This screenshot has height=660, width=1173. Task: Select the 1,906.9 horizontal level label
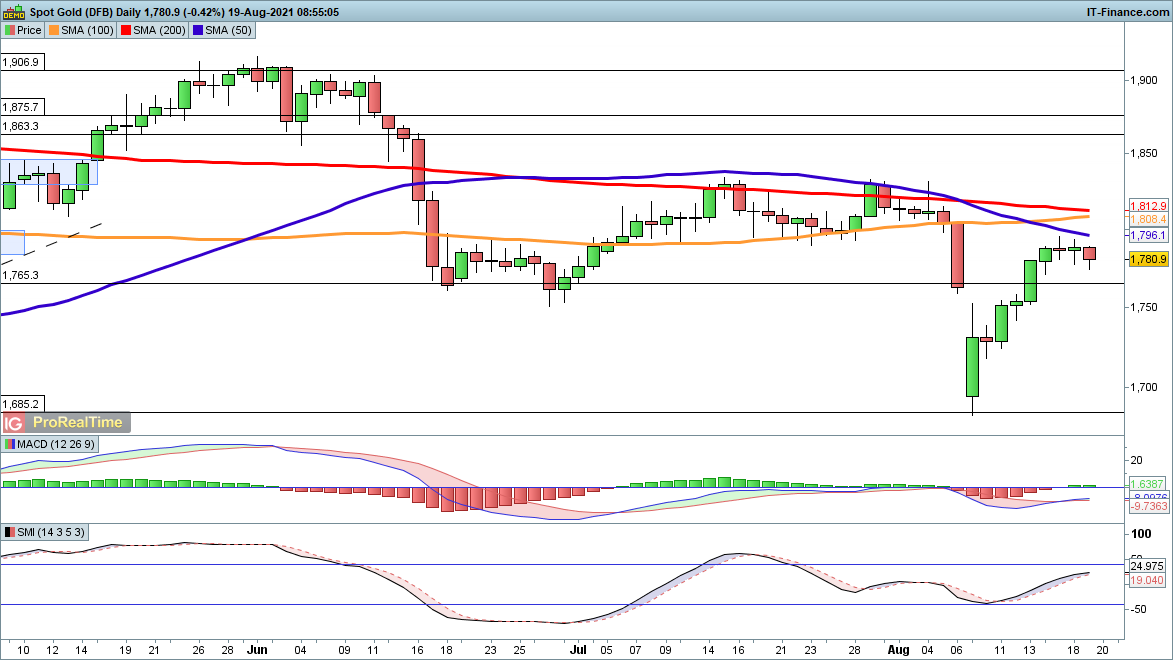click(21, 62)
